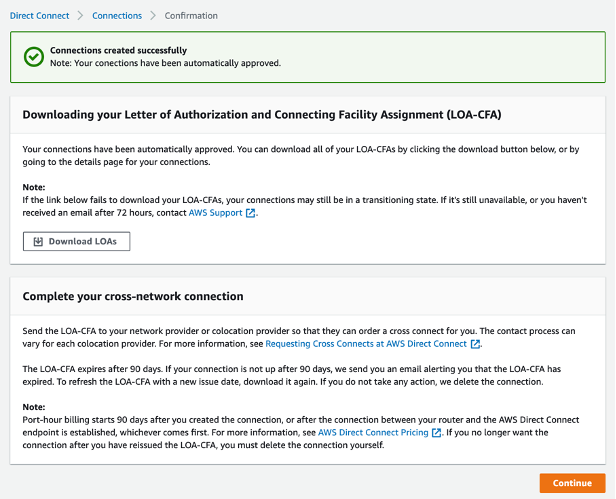Go back to the Connections breadcrumb
Screen dimensions: 616x499
[x=117, y=16]
